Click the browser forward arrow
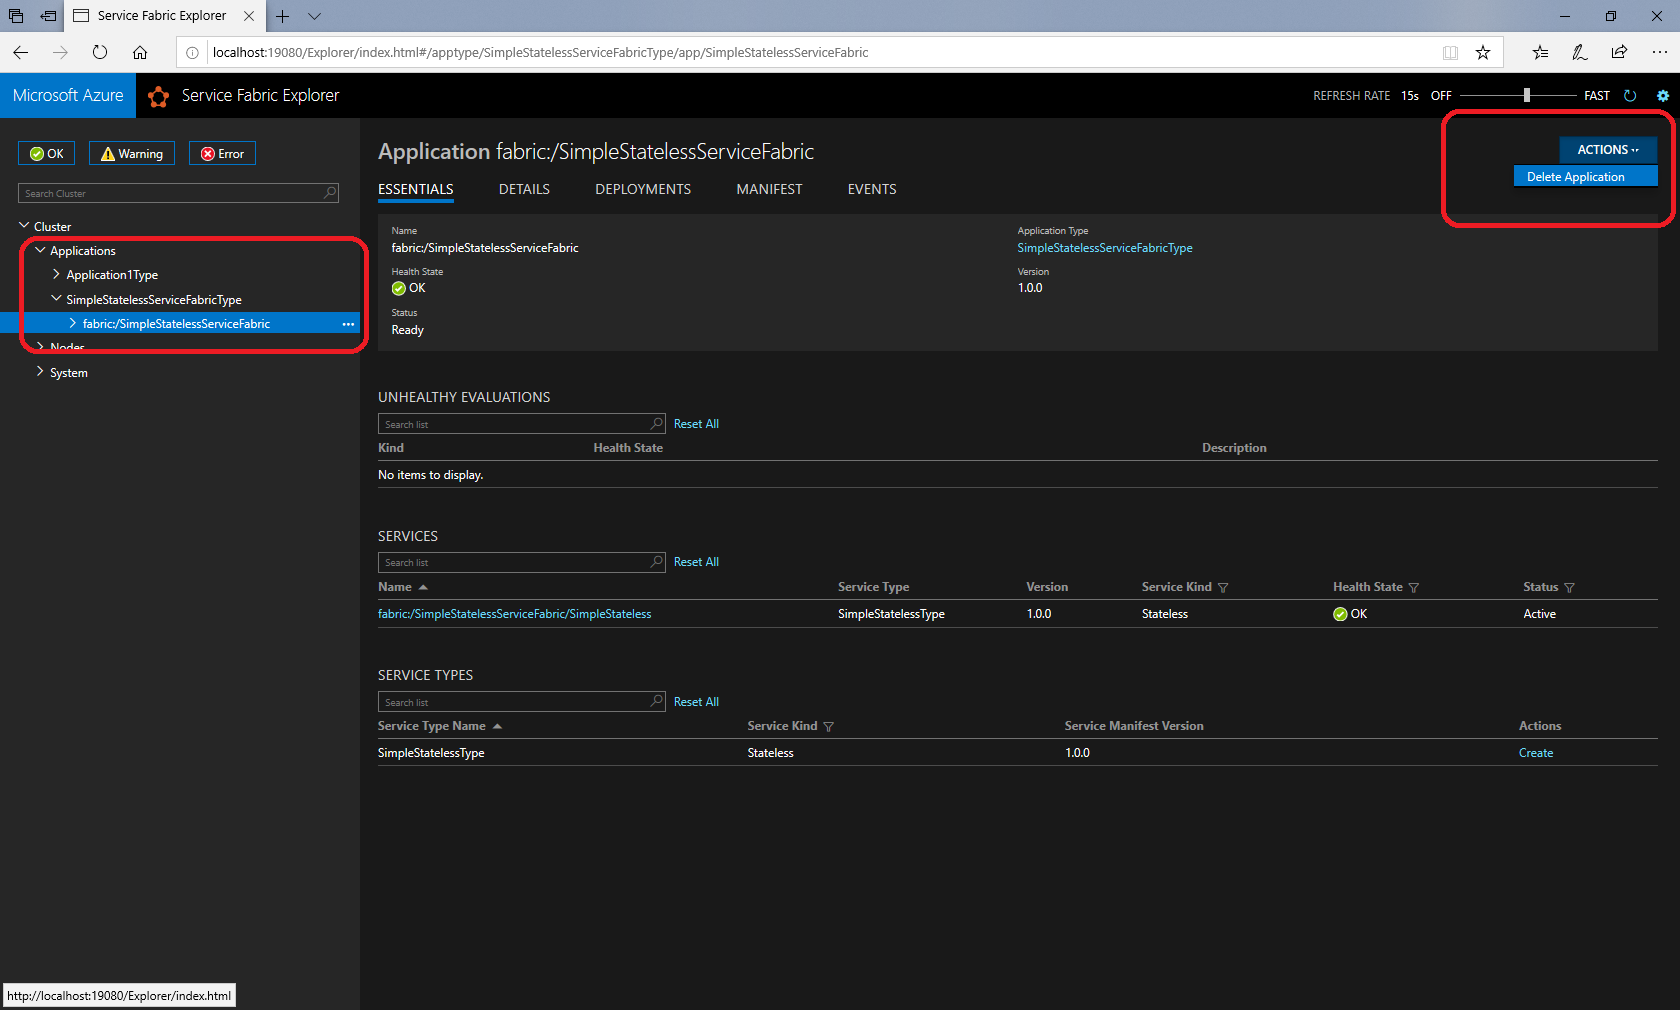This screenshot has height=1012, width=1680. pos(60,52)
